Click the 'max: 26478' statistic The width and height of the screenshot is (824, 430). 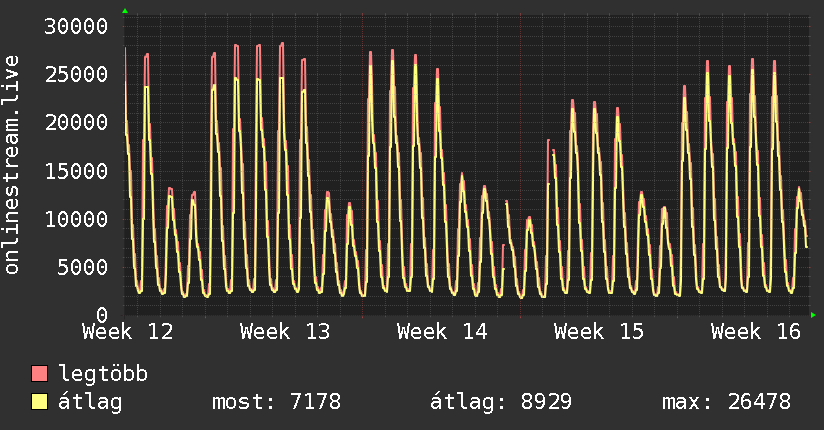pyautogui.click(x=726, y=402)
